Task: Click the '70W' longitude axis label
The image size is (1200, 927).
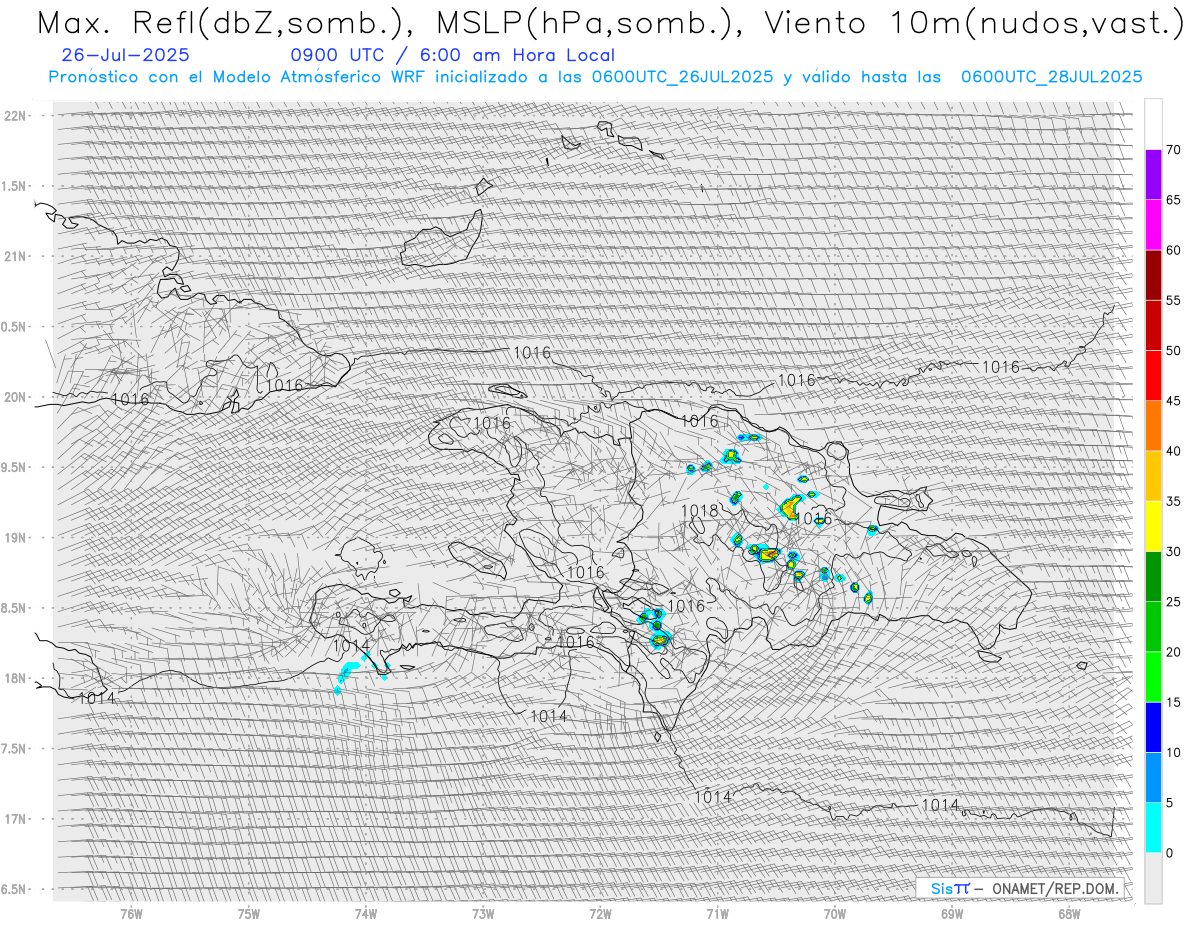Action: tap(835, 913)
